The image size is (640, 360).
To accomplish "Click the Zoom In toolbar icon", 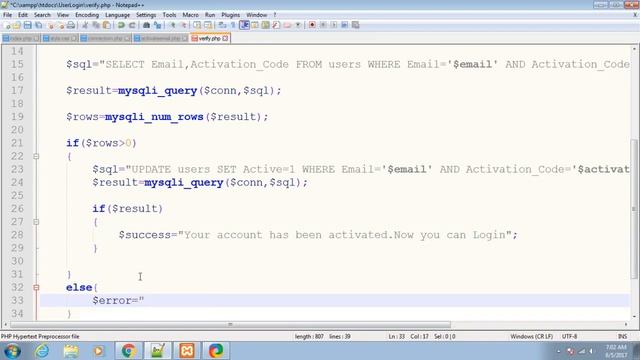I will coord(172,25).
